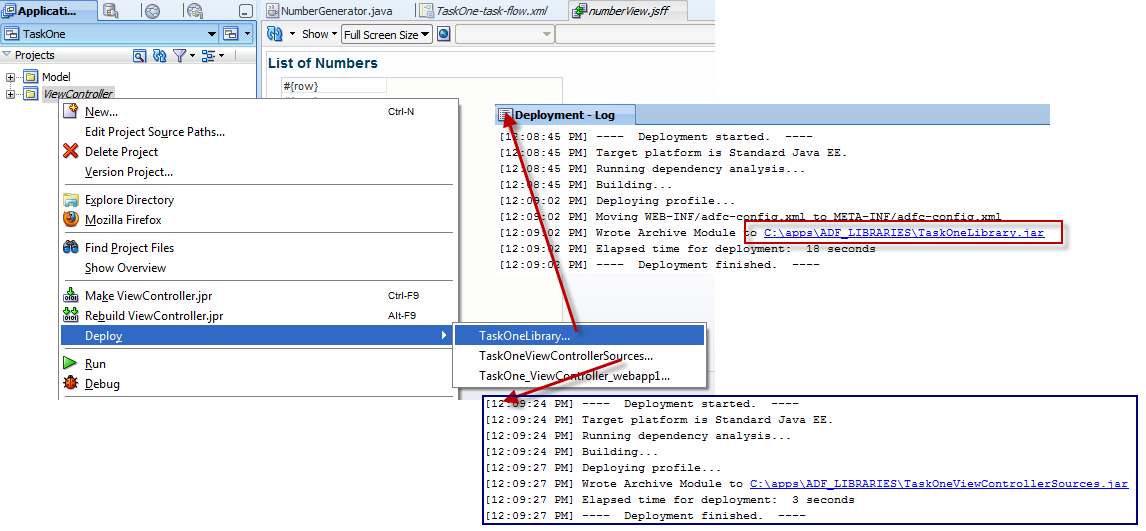Click the globe browser preview icon
Viewport: 1146px width, 531px height.
coord(443,34)
